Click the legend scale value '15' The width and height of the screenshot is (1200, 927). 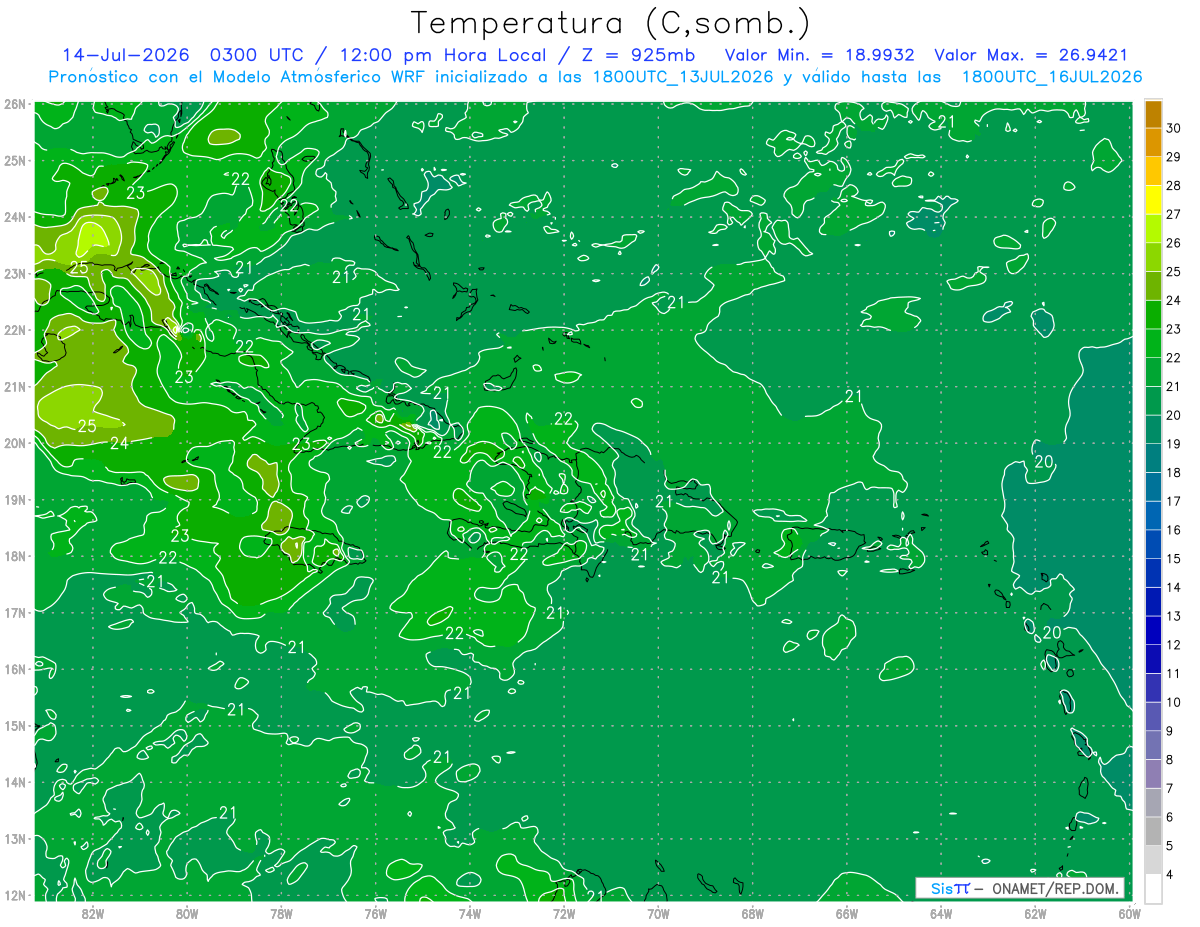1174,559
